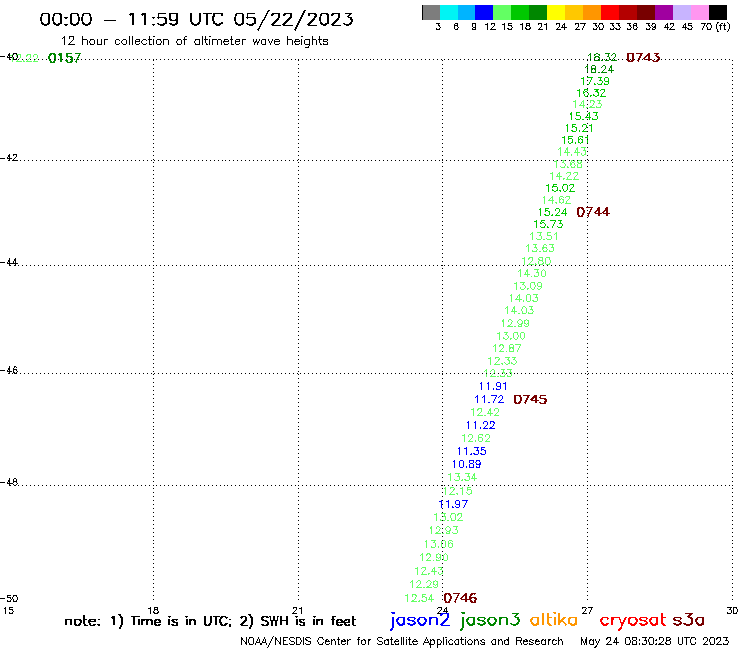This screenshot has width=740, height=650.
Task: Click the wave height value 12.42
Action: tap(485, 412)
